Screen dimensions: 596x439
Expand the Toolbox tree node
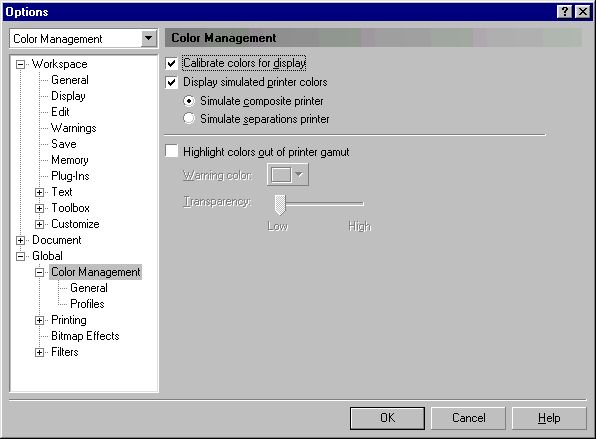point(40,208)
